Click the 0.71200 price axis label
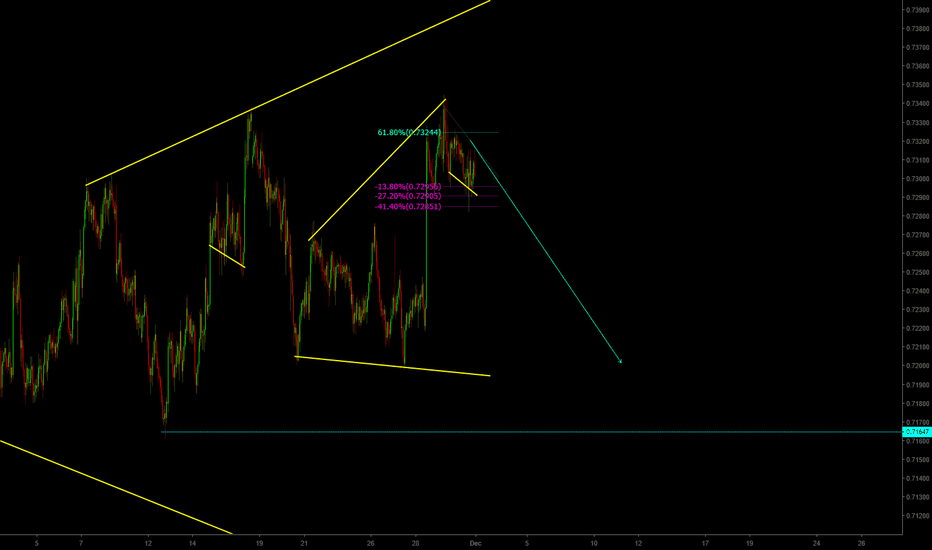Viewport: 932px width, 550px height. 918,516
